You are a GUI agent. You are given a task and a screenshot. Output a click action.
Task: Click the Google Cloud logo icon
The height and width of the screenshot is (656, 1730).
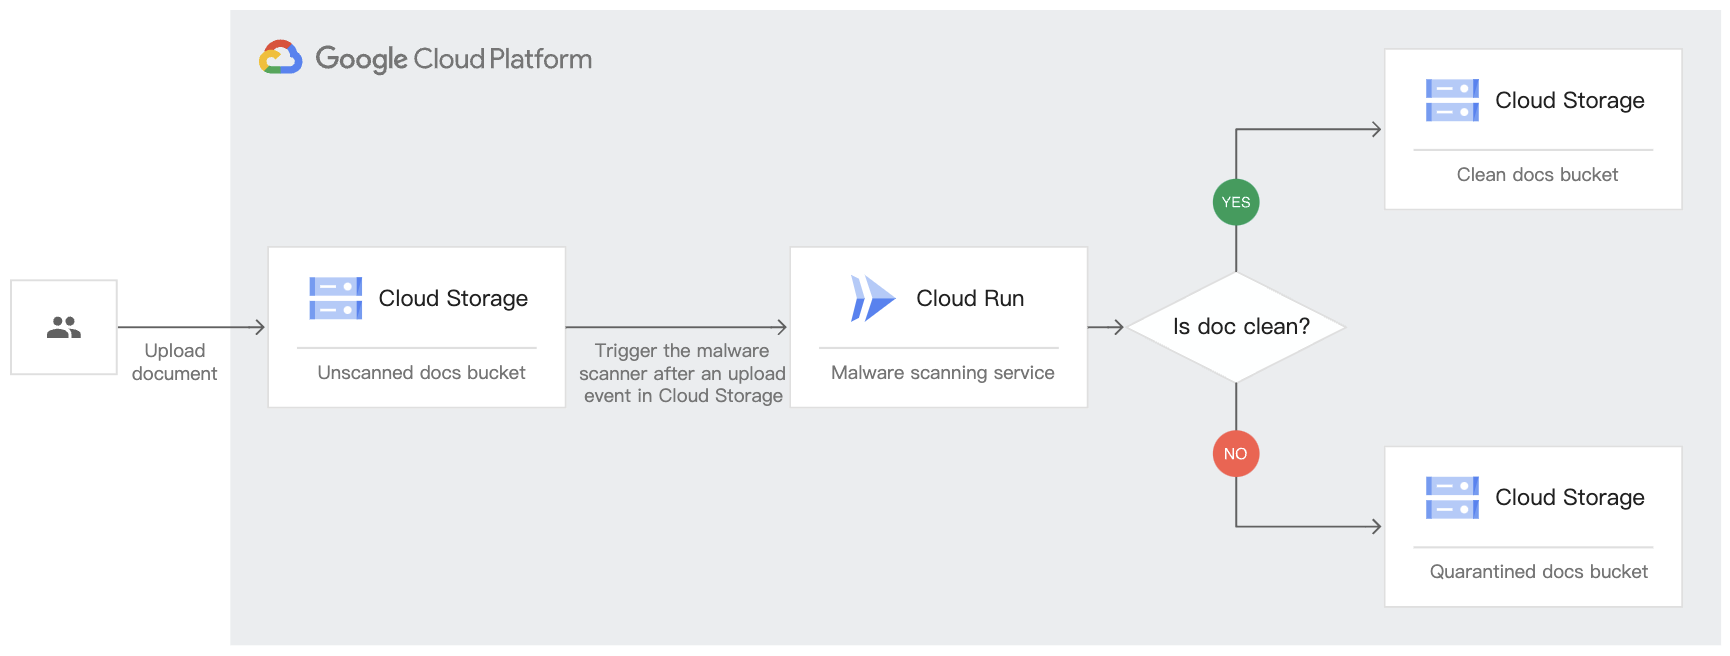[x=281, y=58]
